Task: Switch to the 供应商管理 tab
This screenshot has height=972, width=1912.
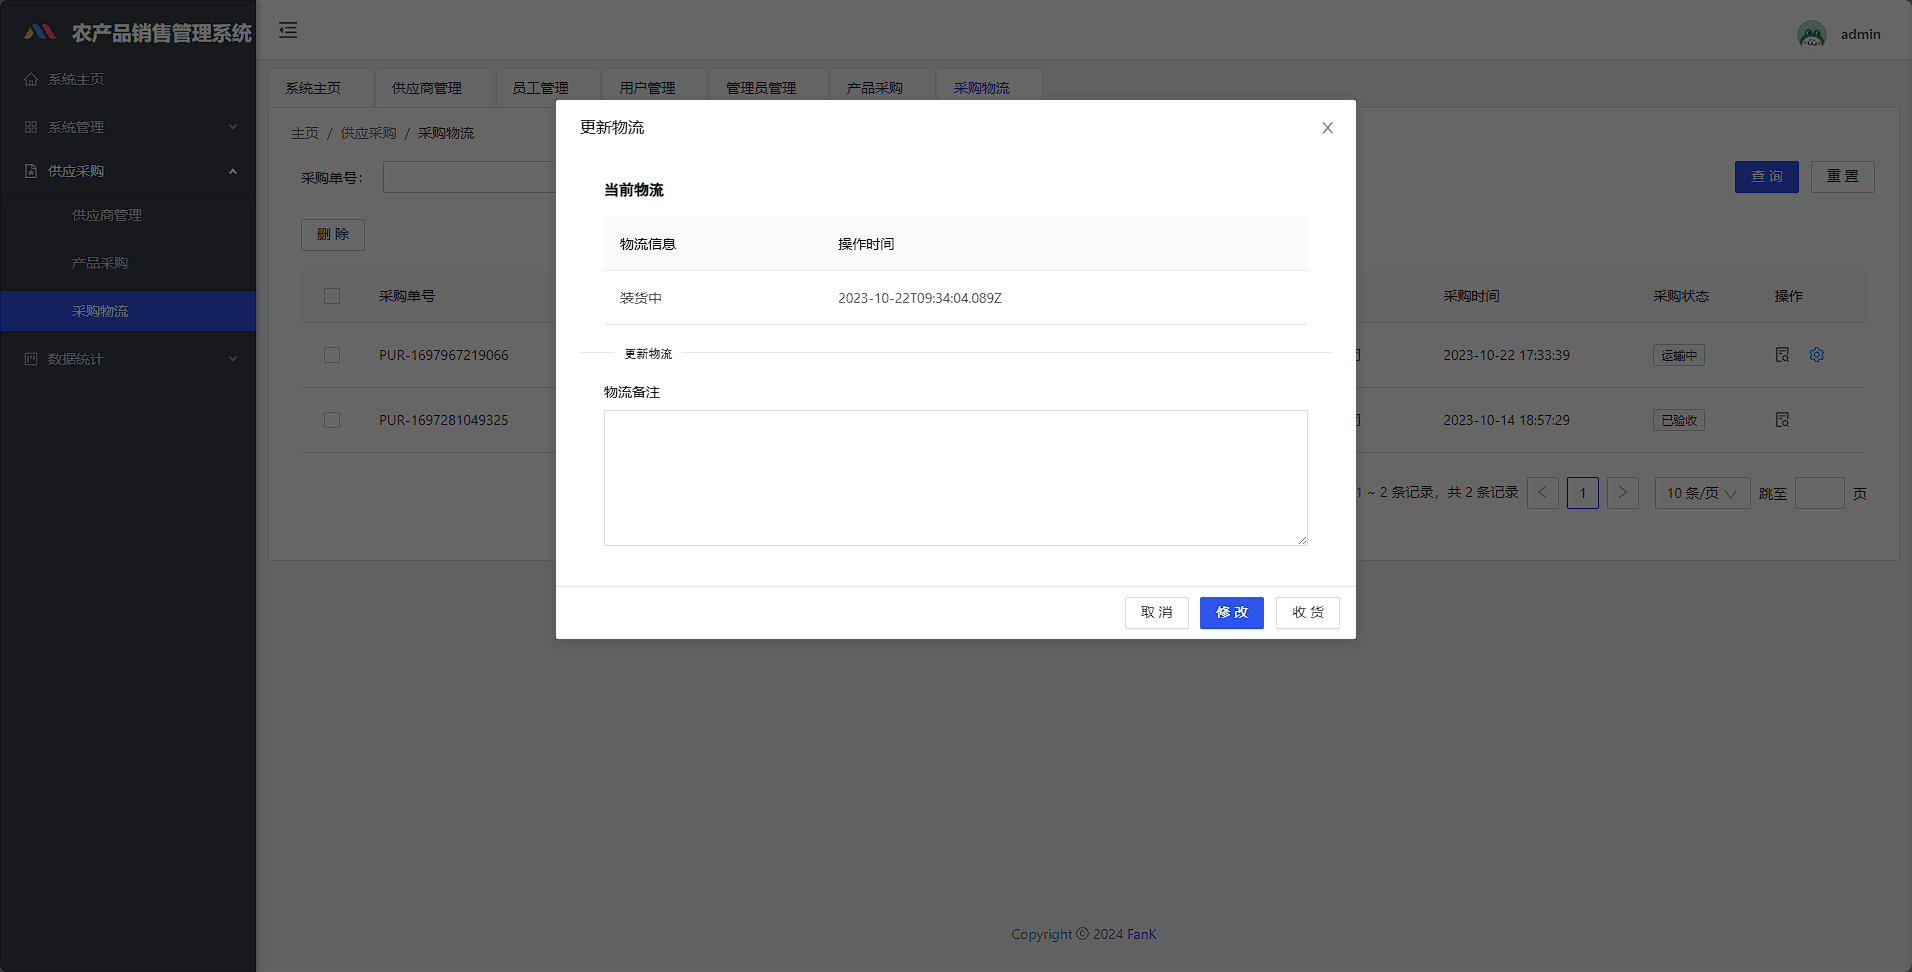Action: [x=435, y=88]
